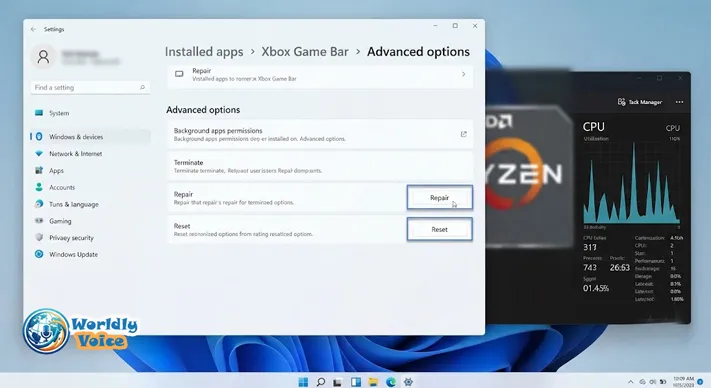Click the Accounts person icon
711x388 pixels.
coord(39,187)
